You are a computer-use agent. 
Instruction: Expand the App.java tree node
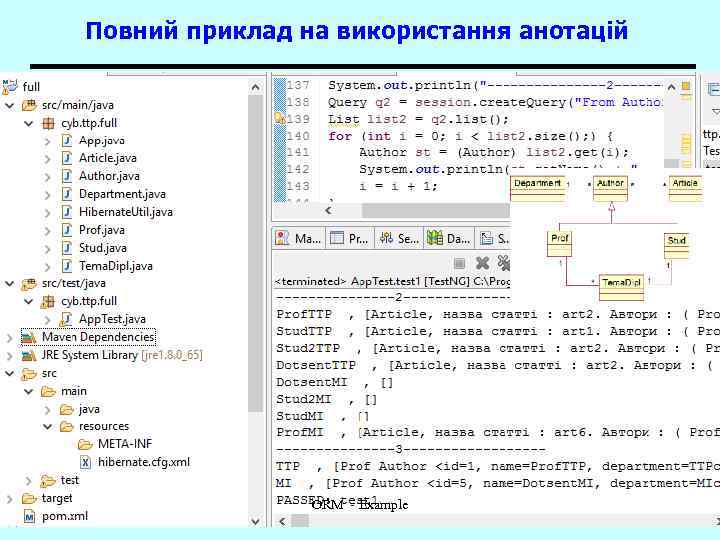pos(48,141)
